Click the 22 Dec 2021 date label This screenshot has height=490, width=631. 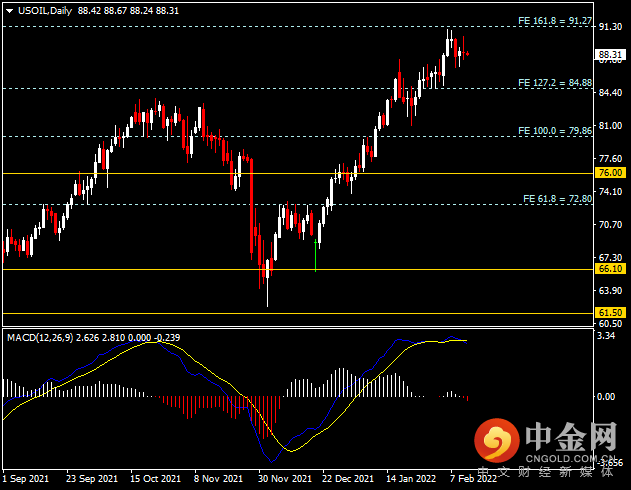(348, 479)
